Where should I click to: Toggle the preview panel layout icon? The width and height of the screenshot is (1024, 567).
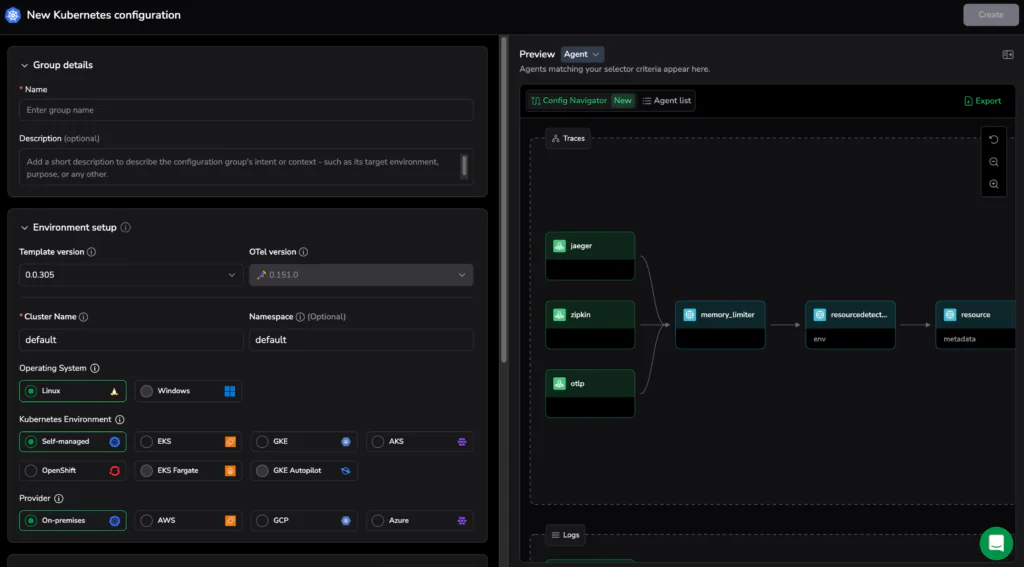point(1008,54)
